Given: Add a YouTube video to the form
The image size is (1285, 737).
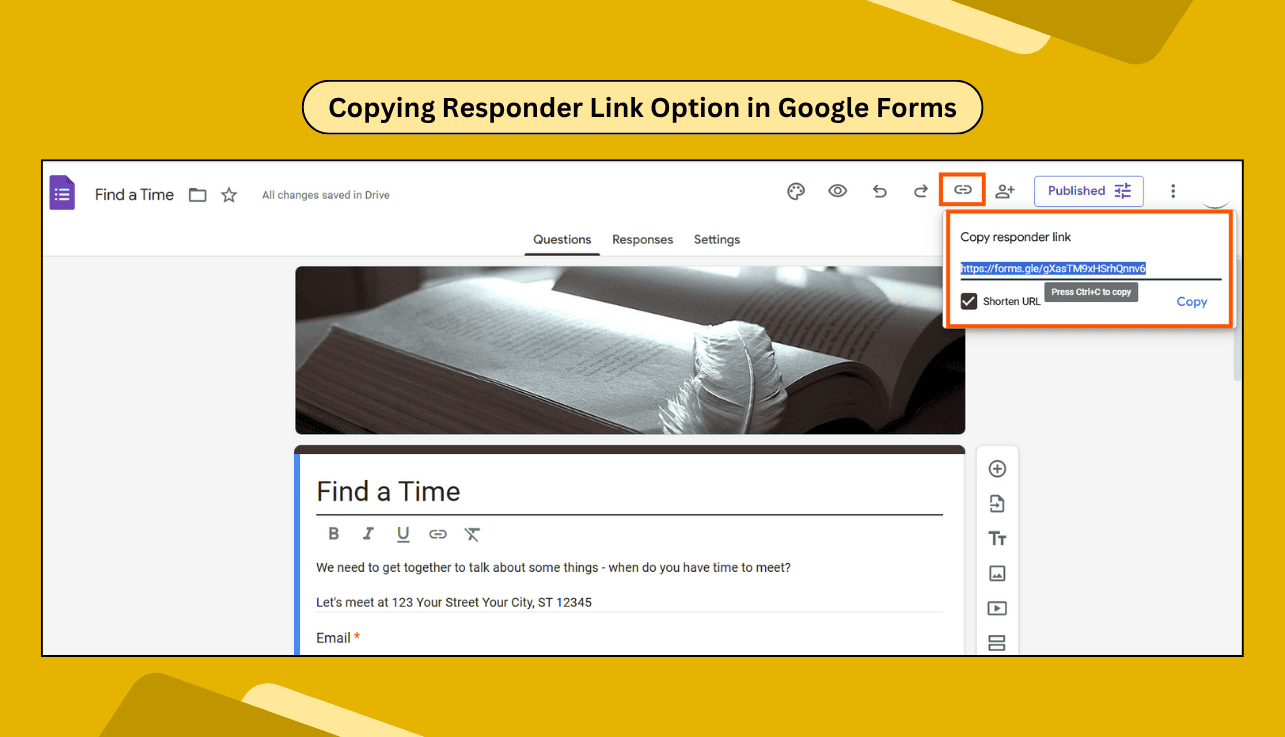Looking at the screenshot, I should 997,608.
